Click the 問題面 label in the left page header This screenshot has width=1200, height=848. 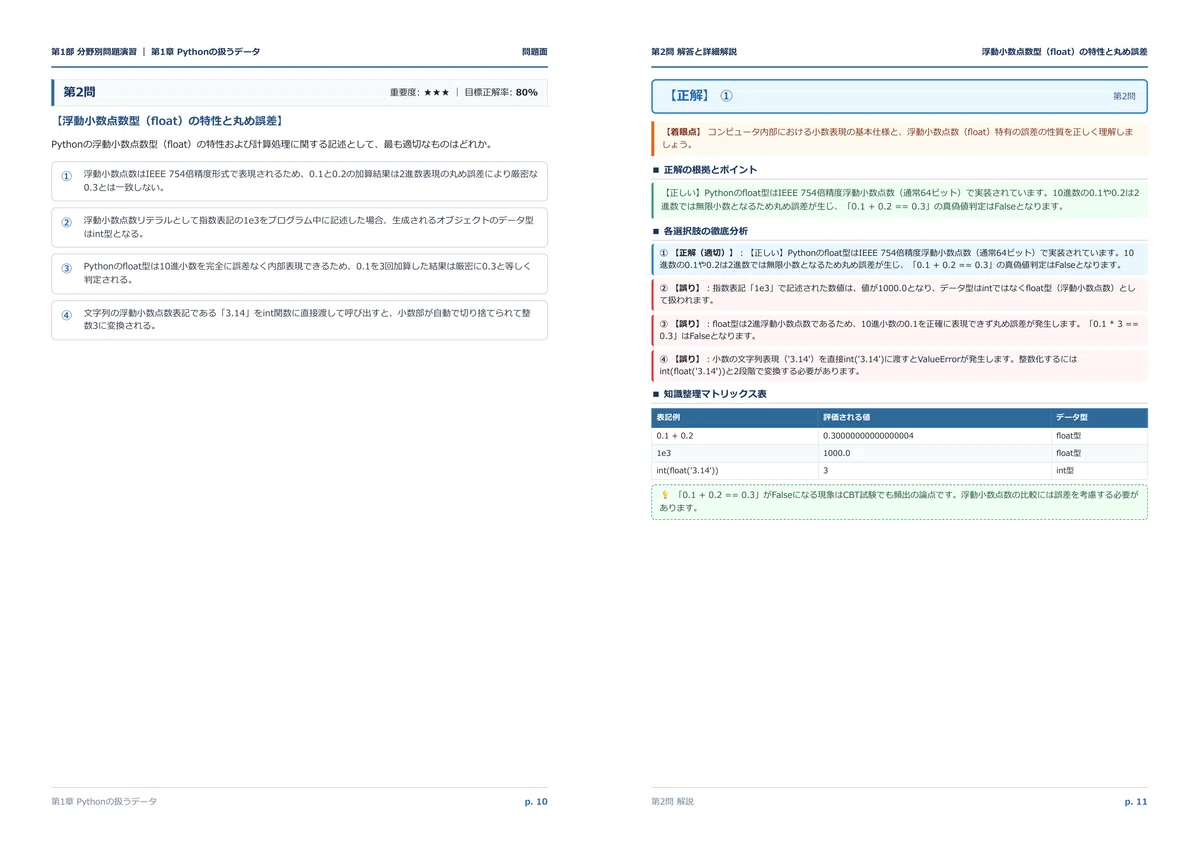click(535, 51)
